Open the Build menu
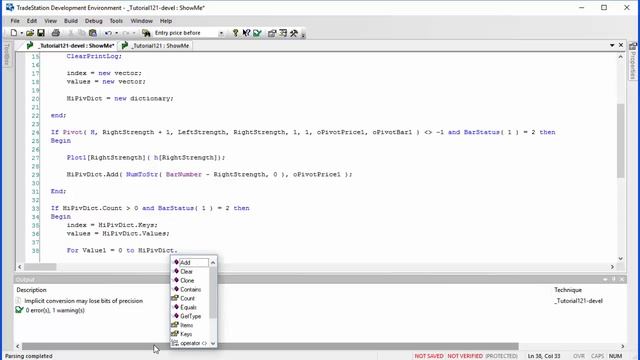Viewport: 640px width, 360px height. tap(71, 21)
